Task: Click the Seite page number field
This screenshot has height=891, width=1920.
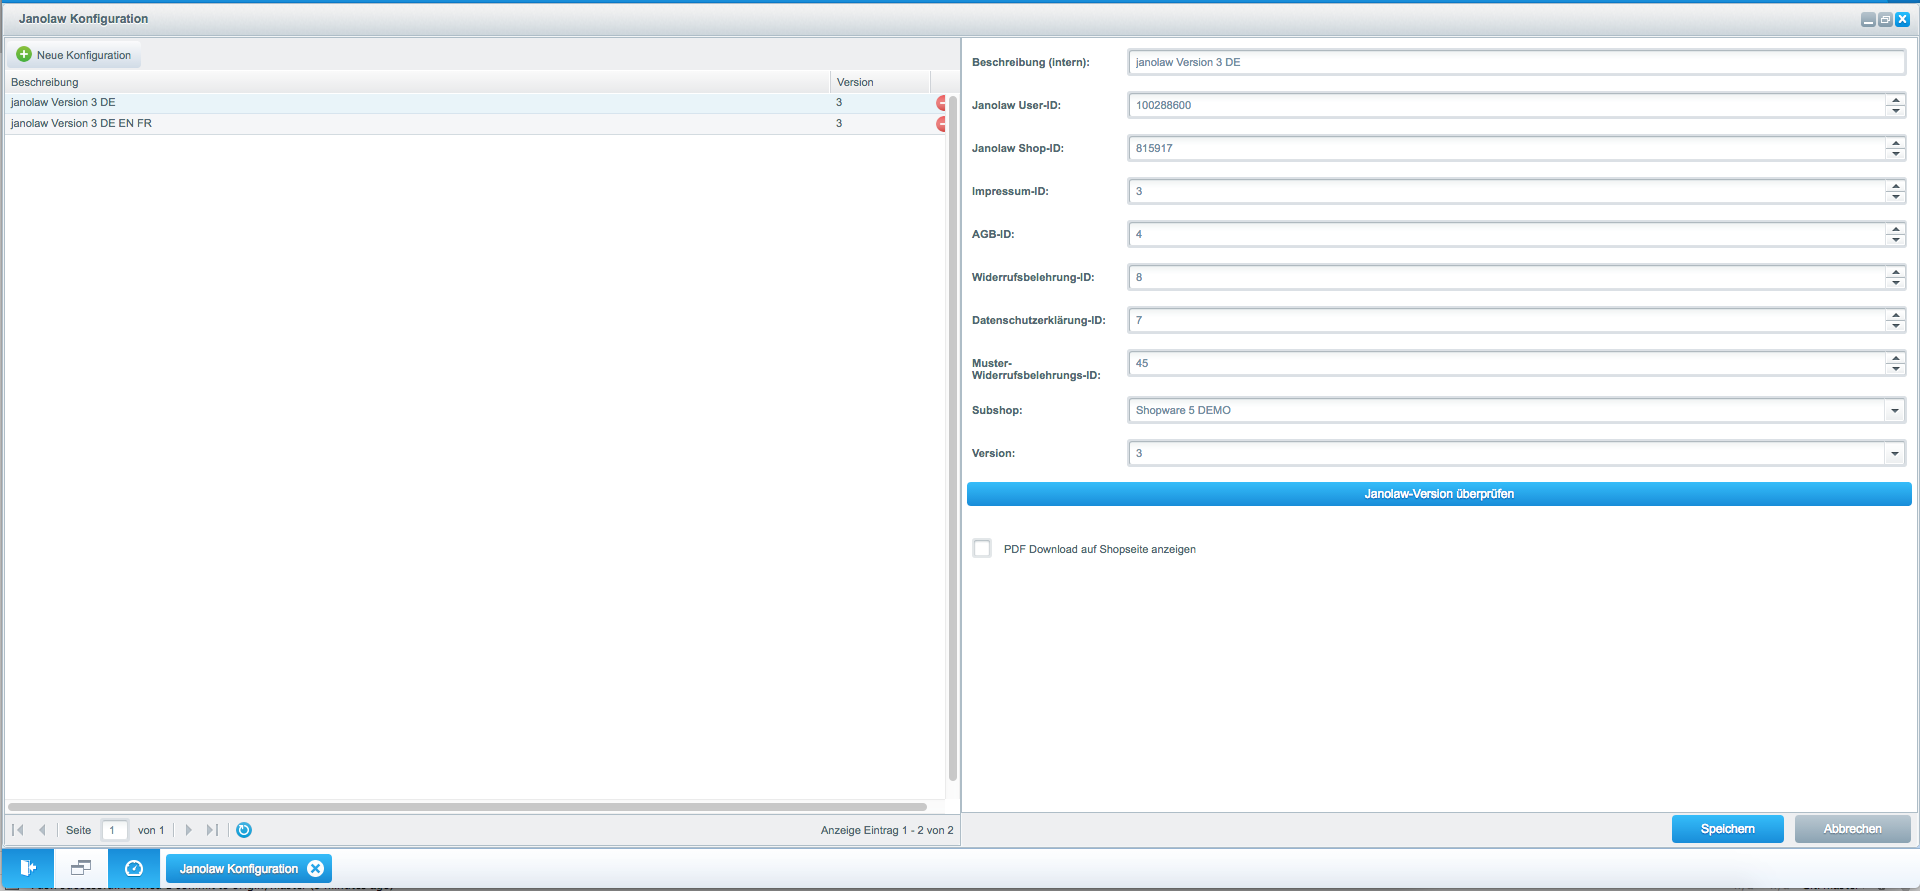Action: [114, 830]
